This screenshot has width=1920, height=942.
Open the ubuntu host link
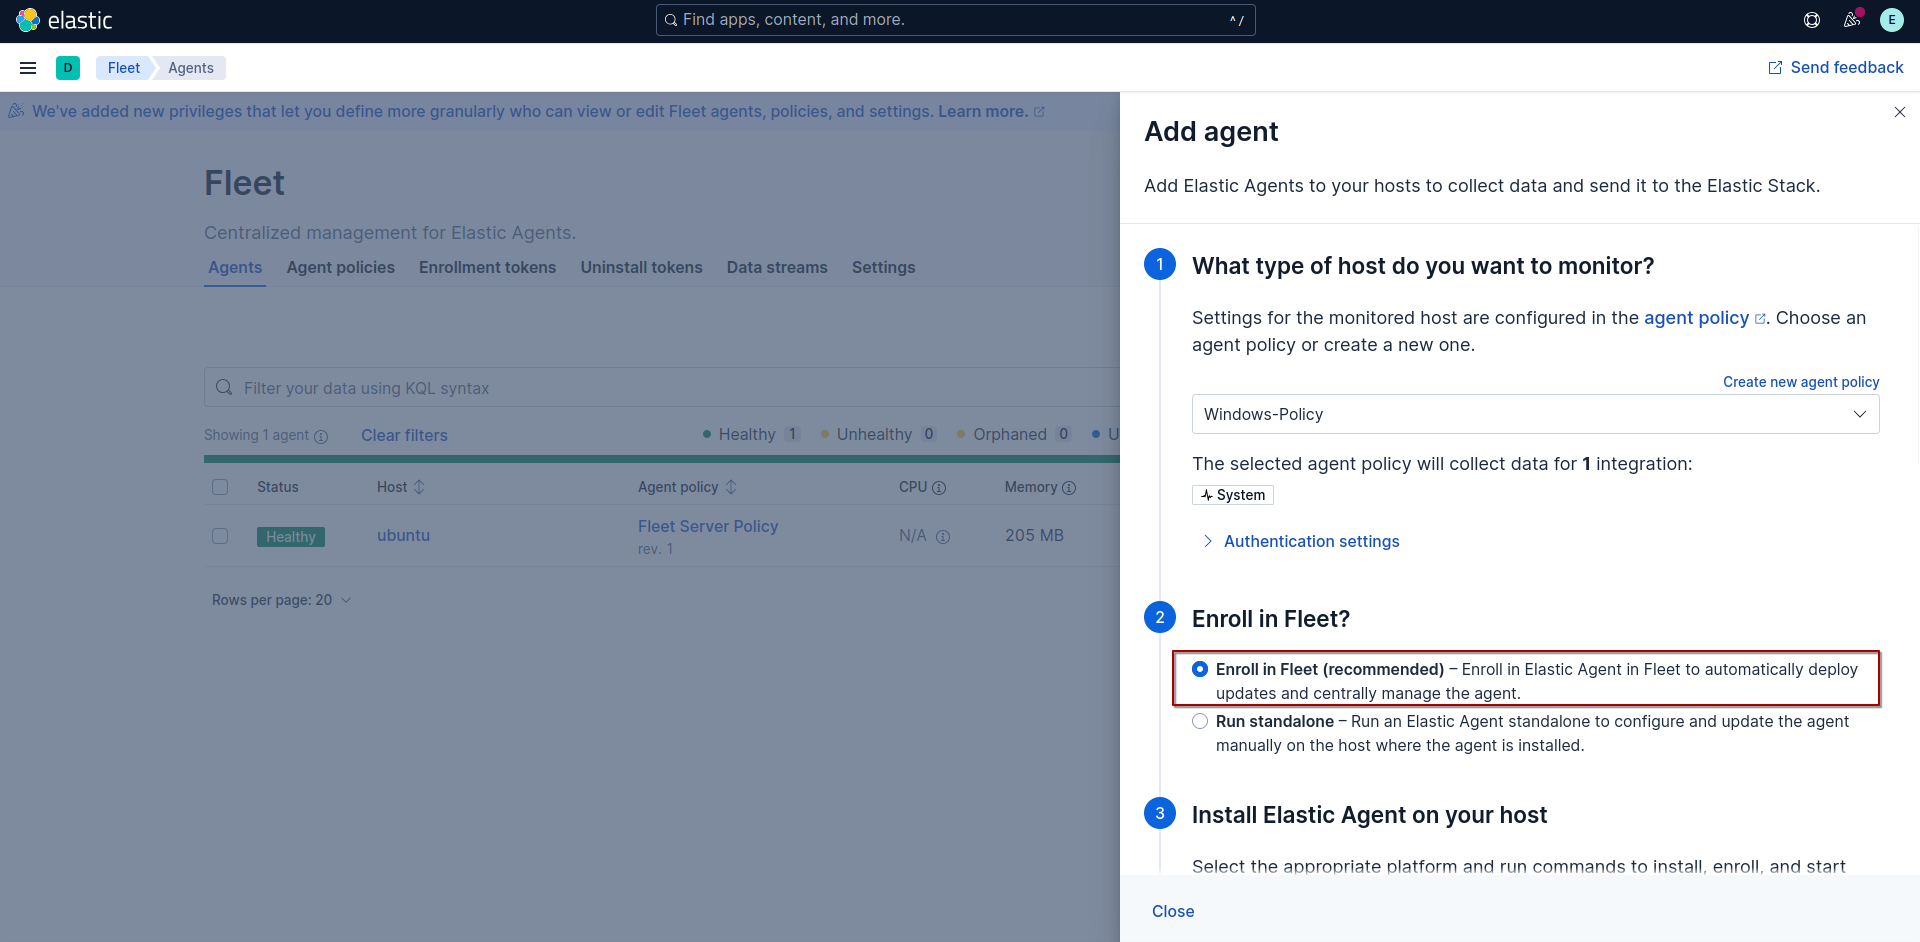pyautogui.click(x=403, y=535)
